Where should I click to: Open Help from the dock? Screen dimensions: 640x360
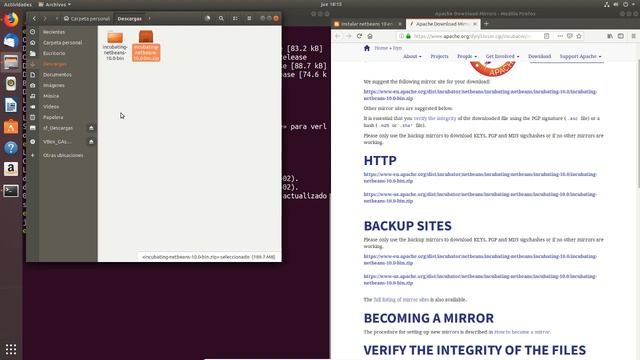pos(11,148)
